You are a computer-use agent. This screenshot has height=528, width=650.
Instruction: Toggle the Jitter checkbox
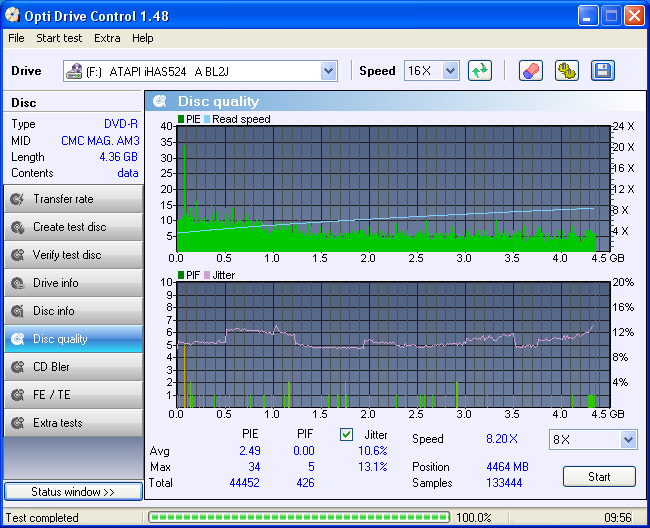tap(346, 434)
